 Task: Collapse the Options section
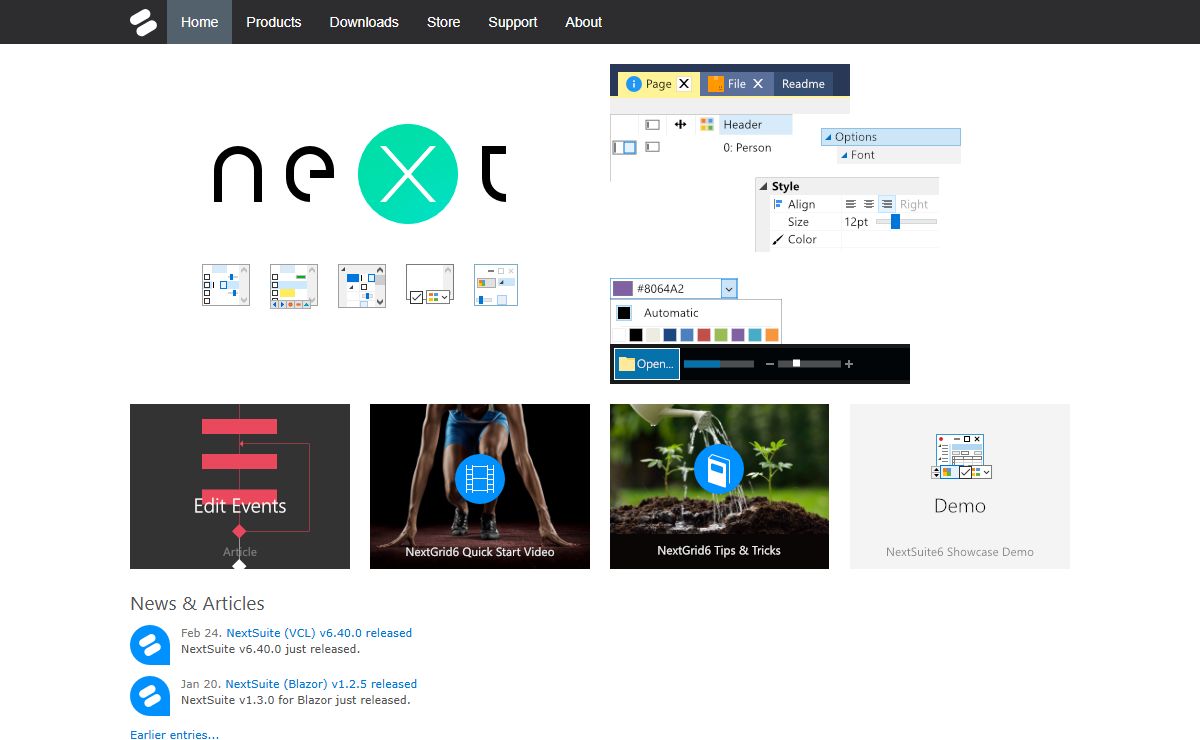point(828,137)
